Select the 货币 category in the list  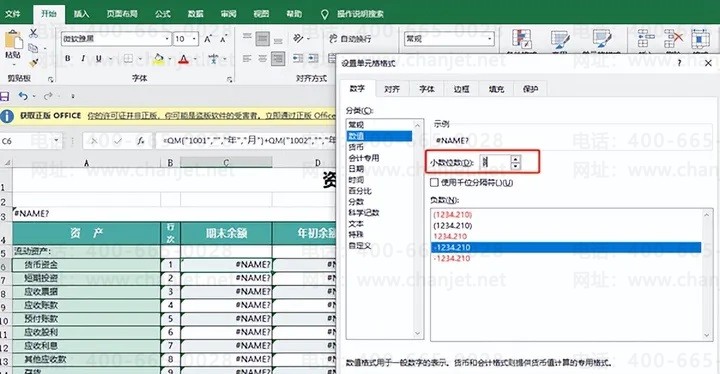(x=356, y=147)
